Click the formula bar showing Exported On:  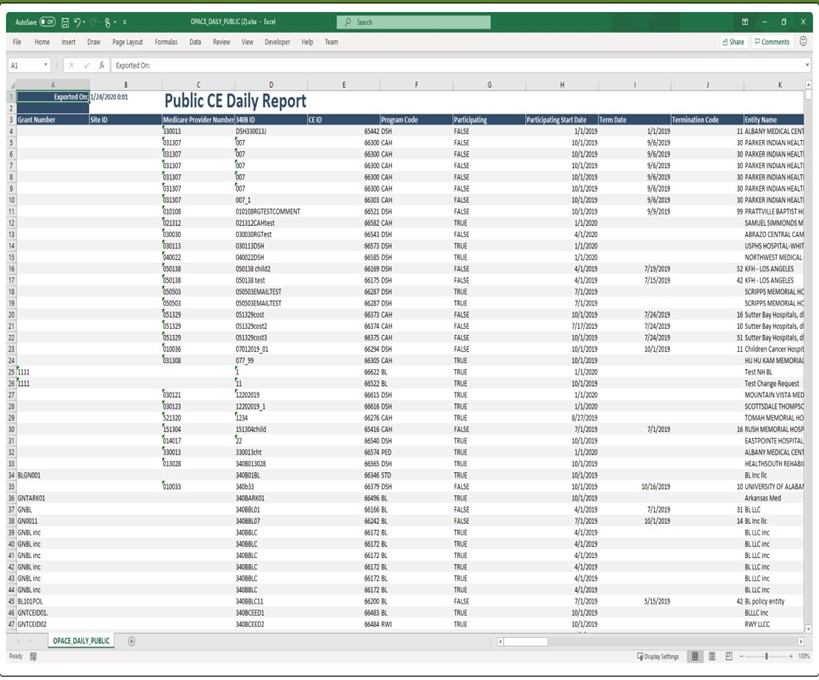457,65
